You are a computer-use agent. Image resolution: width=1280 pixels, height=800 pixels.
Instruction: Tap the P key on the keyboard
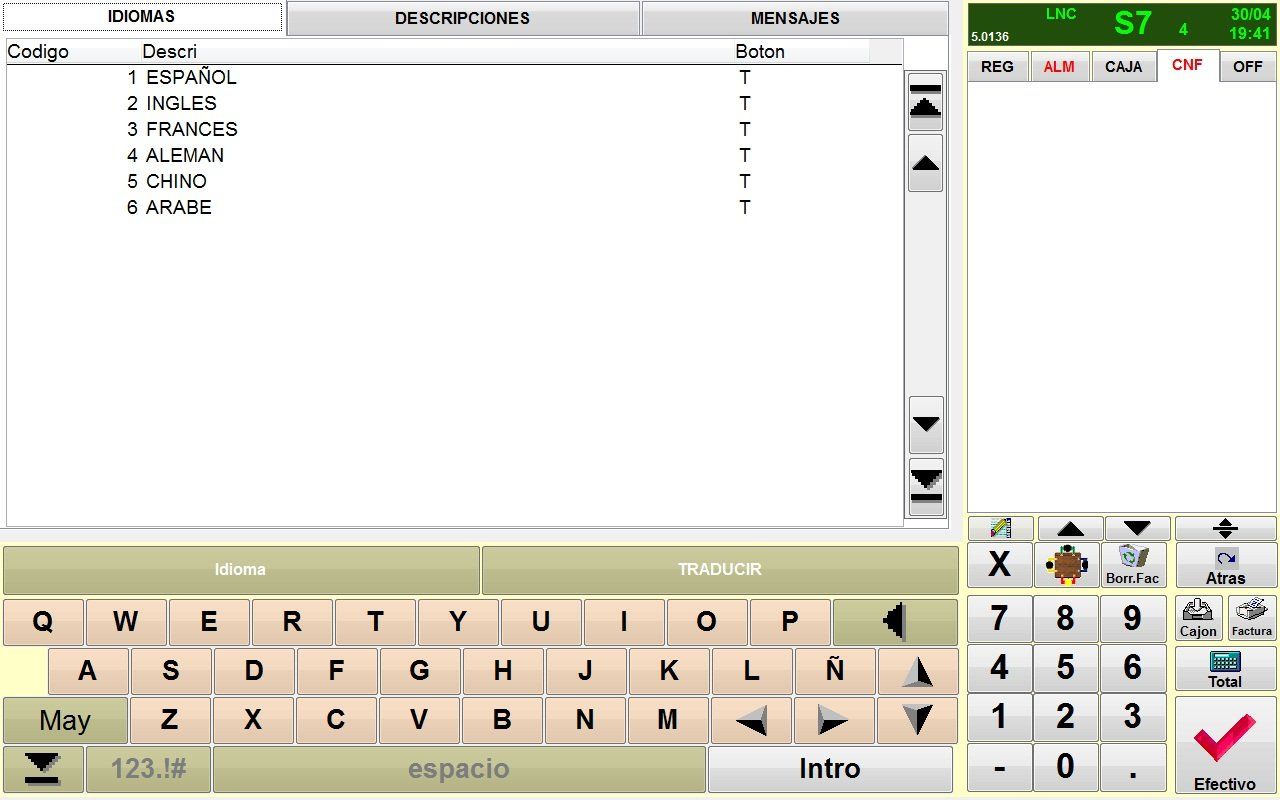[790, 622]
